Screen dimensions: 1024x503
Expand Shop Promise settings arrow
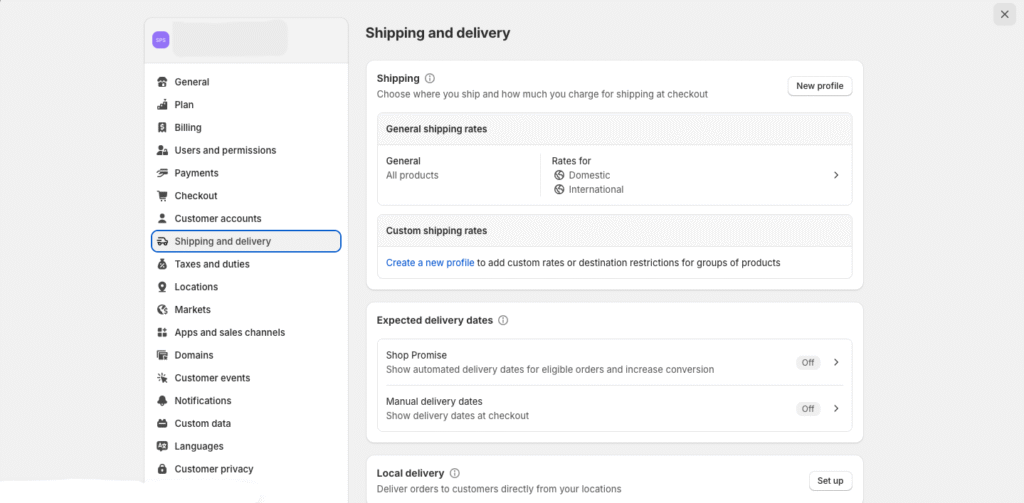[x=836, y=363]
